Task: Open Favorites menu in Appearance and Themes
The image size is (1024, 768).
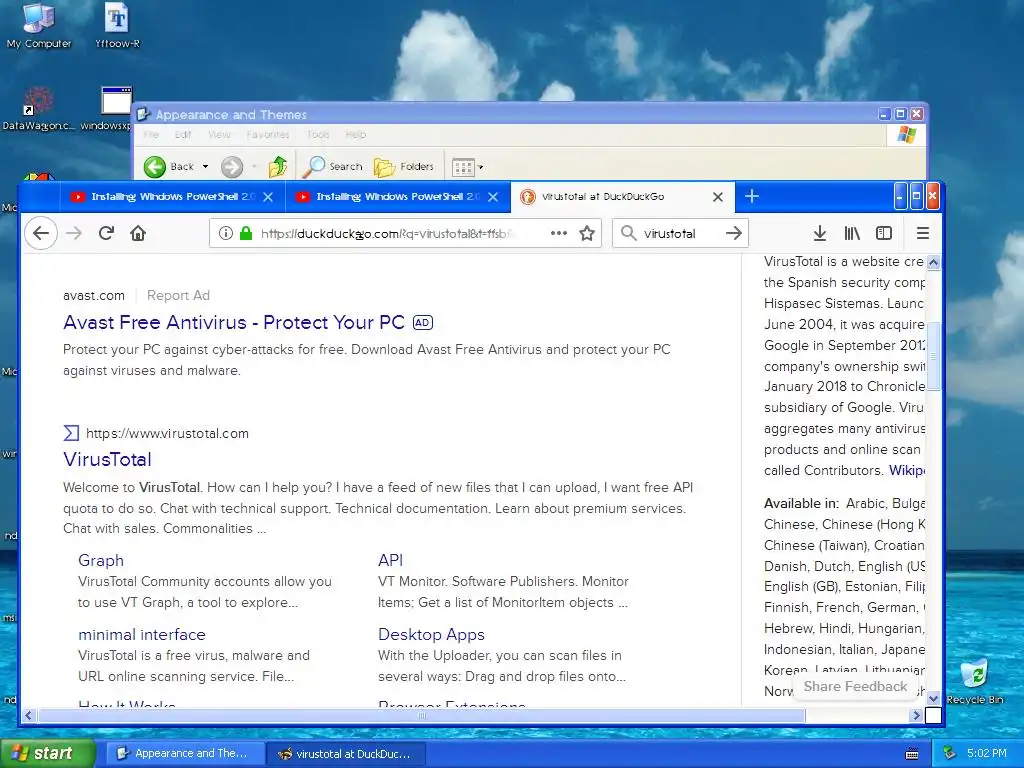Action: click(268, 135)
